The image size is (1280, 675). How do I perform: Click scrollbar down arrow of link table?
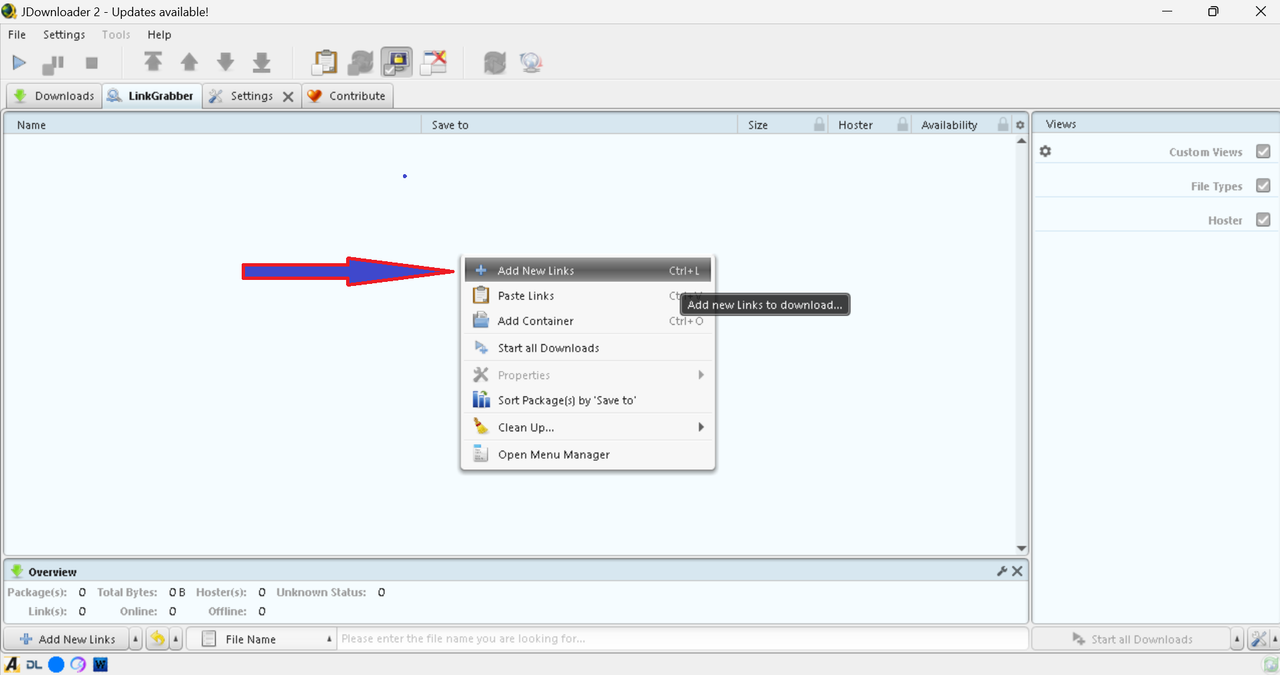click(1021, 548)
